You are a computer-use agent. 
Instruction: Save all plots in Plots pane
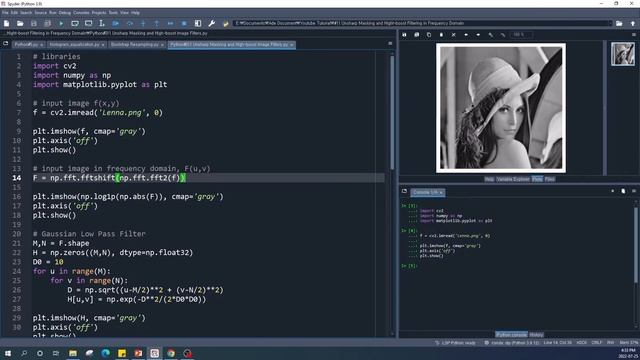pyautogui.click(x=417, y=35)
